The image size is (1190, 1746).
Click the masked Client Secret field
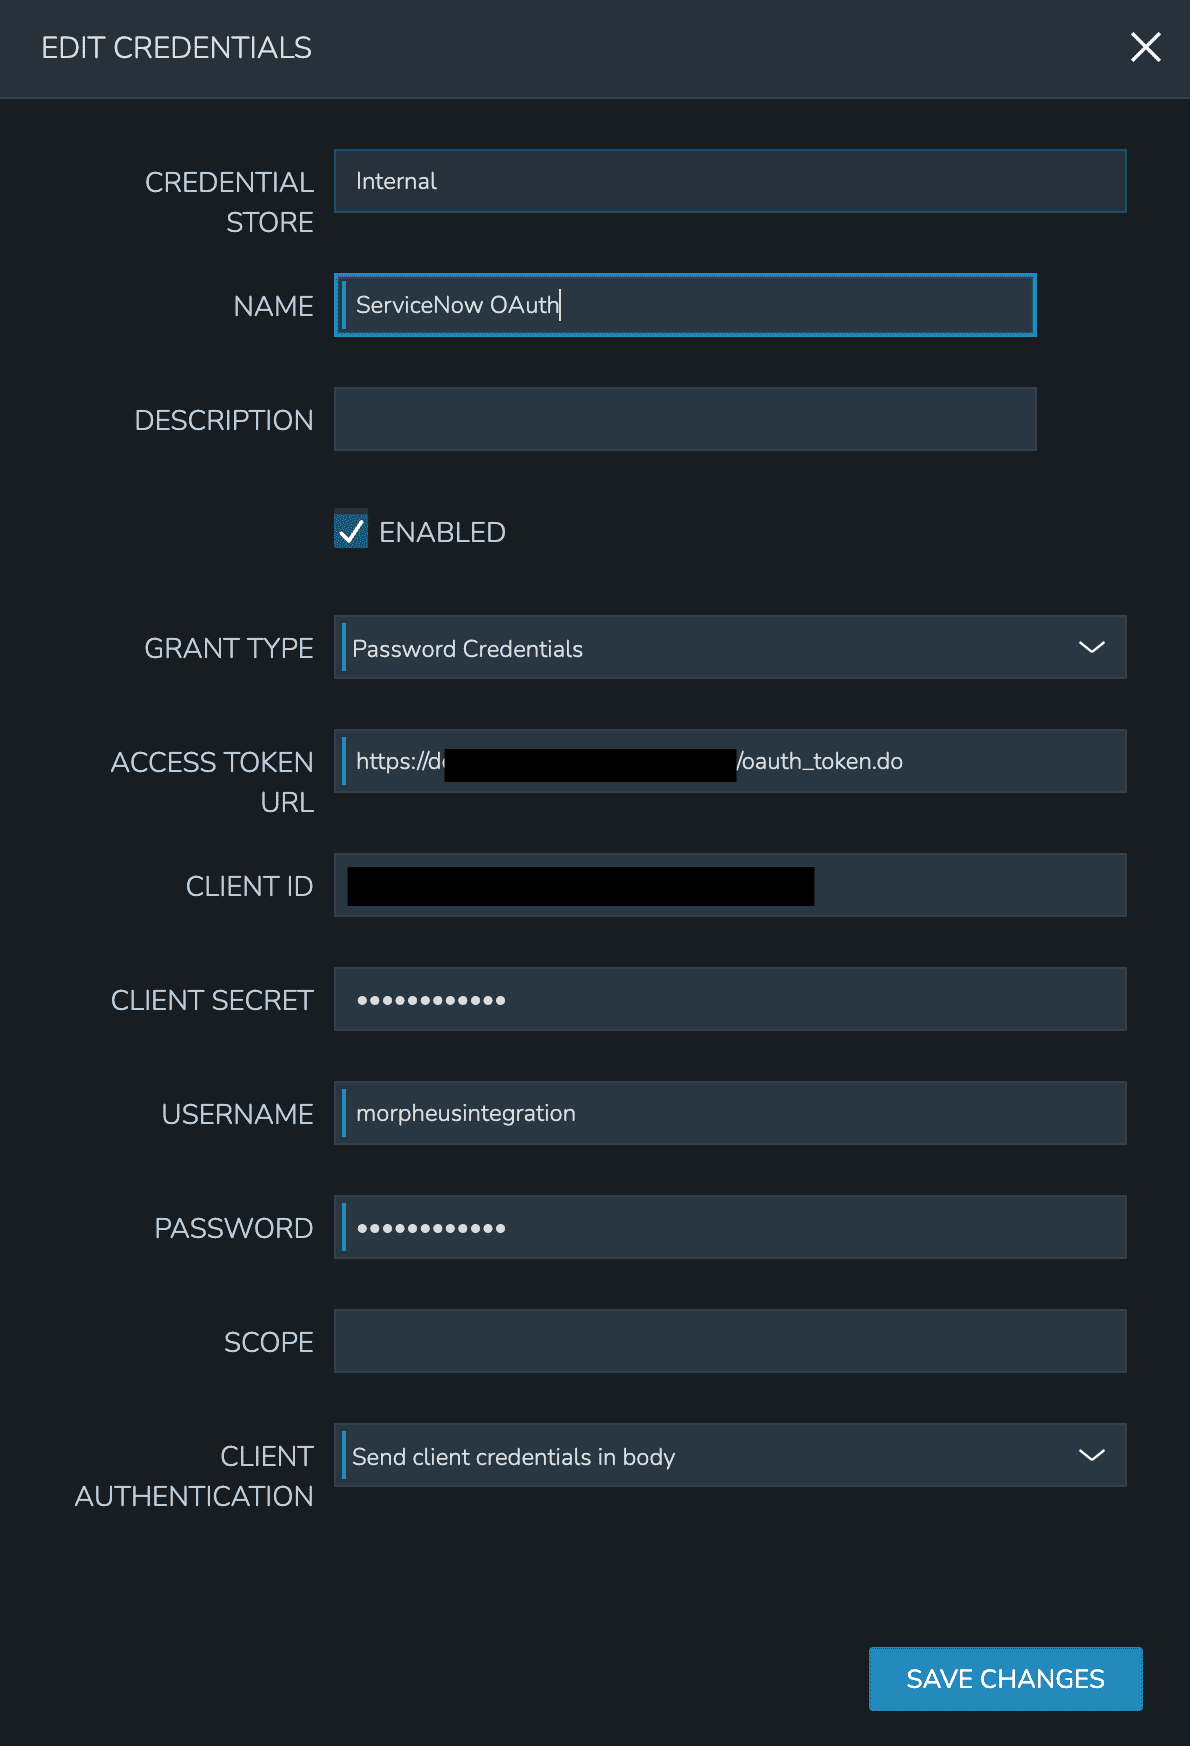point(730,998)
